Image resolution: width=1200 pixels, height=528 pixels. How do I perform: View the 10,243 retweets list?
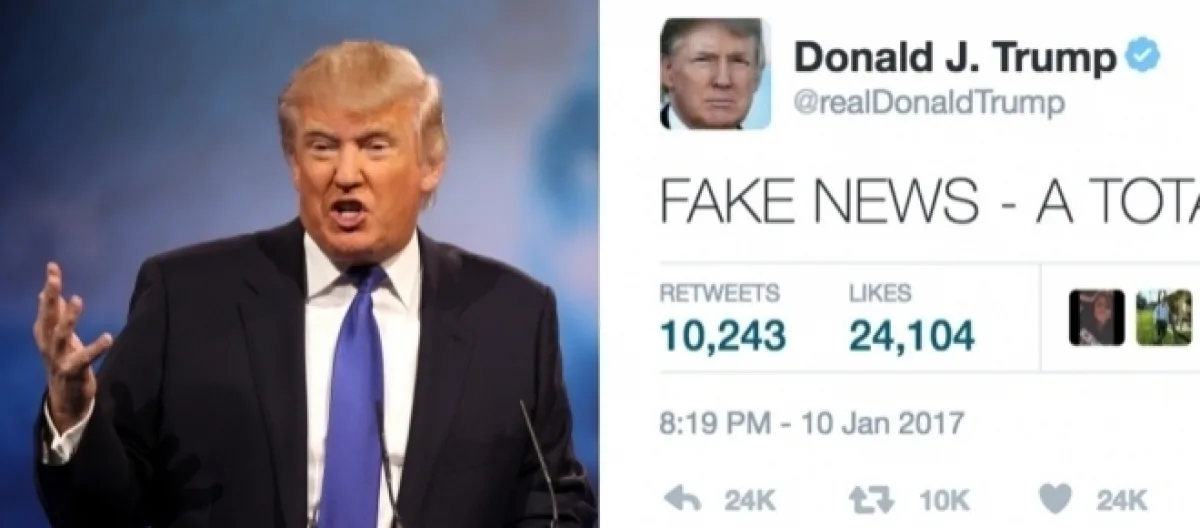point(722,336)
